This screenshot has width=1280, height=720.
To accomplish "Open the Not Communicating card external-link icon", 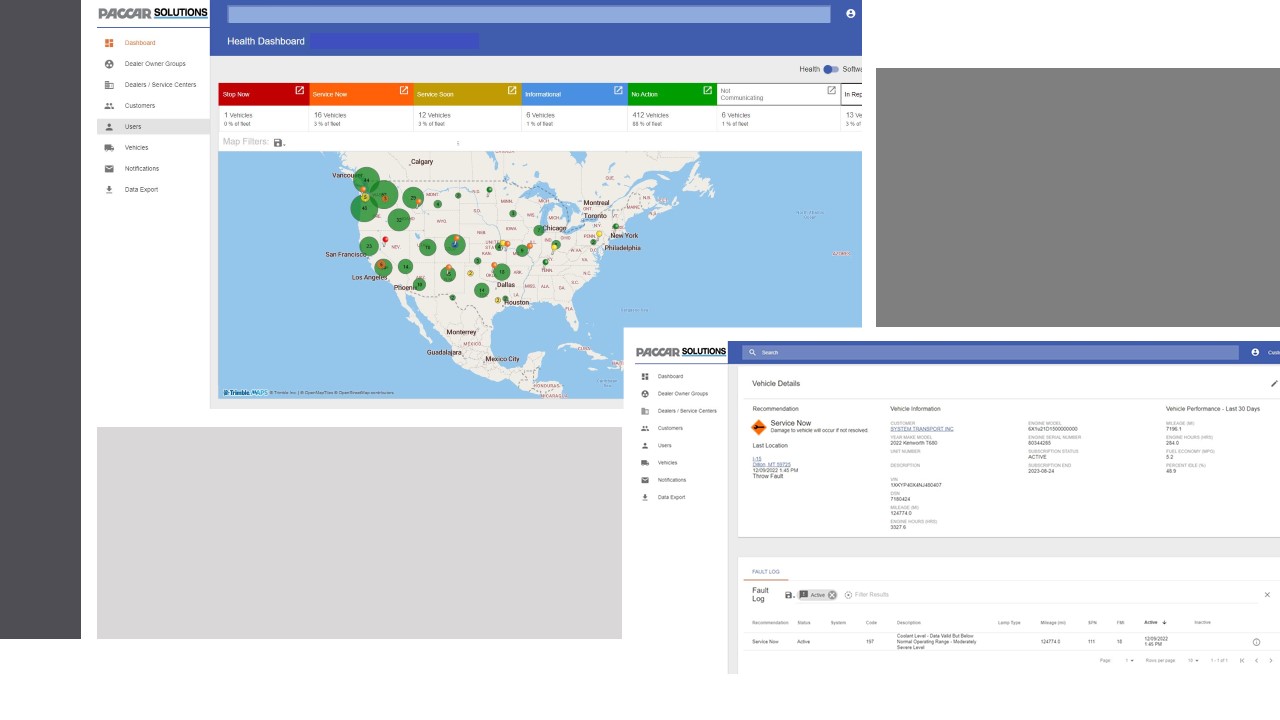I will [x=831, y=90].
